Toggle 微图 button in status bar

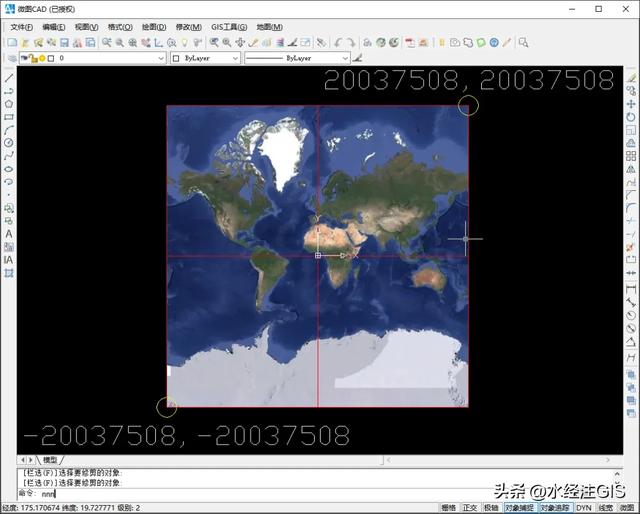[627, 507]
